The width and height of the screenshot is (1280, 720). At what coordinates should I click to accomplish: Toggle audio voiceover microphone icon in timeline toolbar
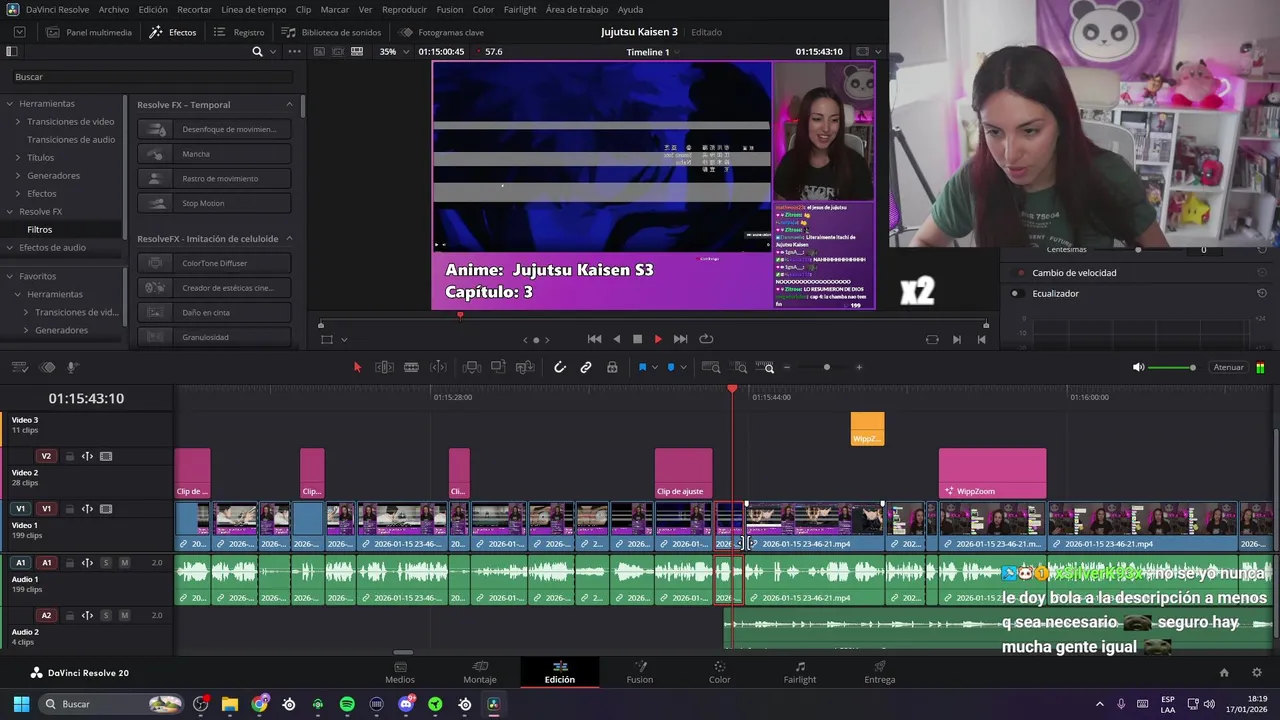pos(72,367)
